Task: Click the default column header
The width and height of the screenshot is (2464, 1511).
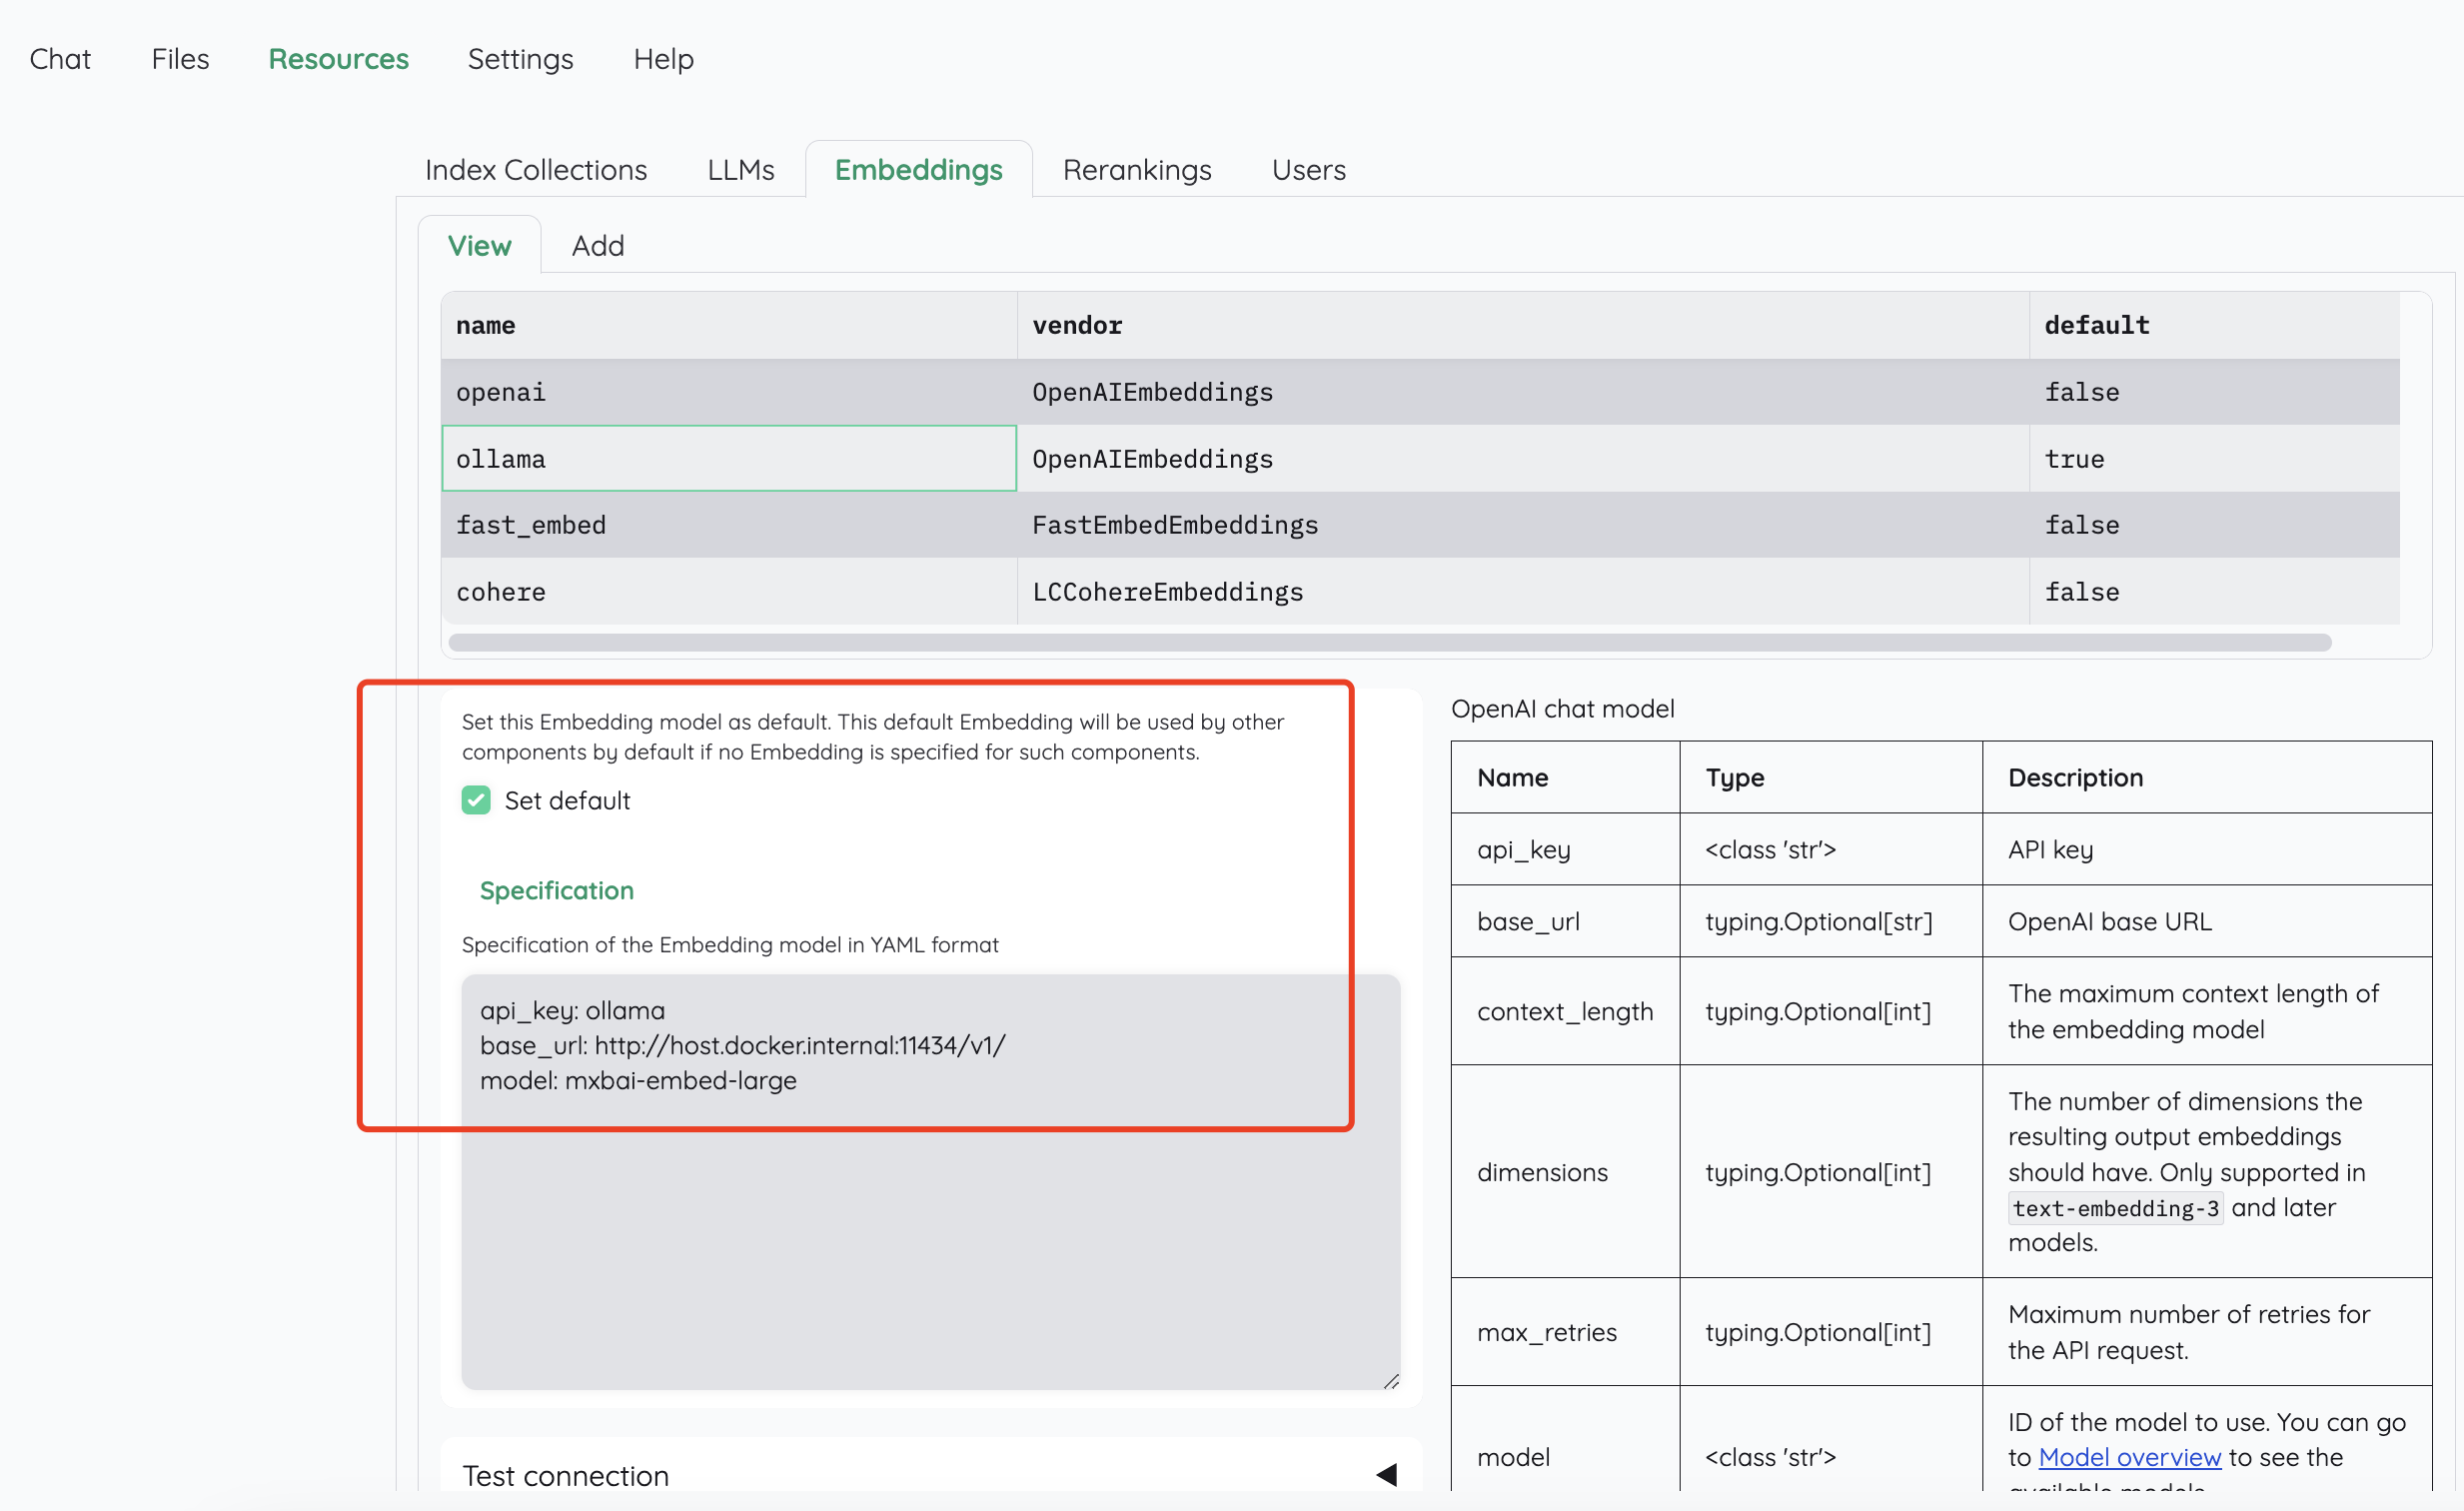Action: pos(2096,325)
